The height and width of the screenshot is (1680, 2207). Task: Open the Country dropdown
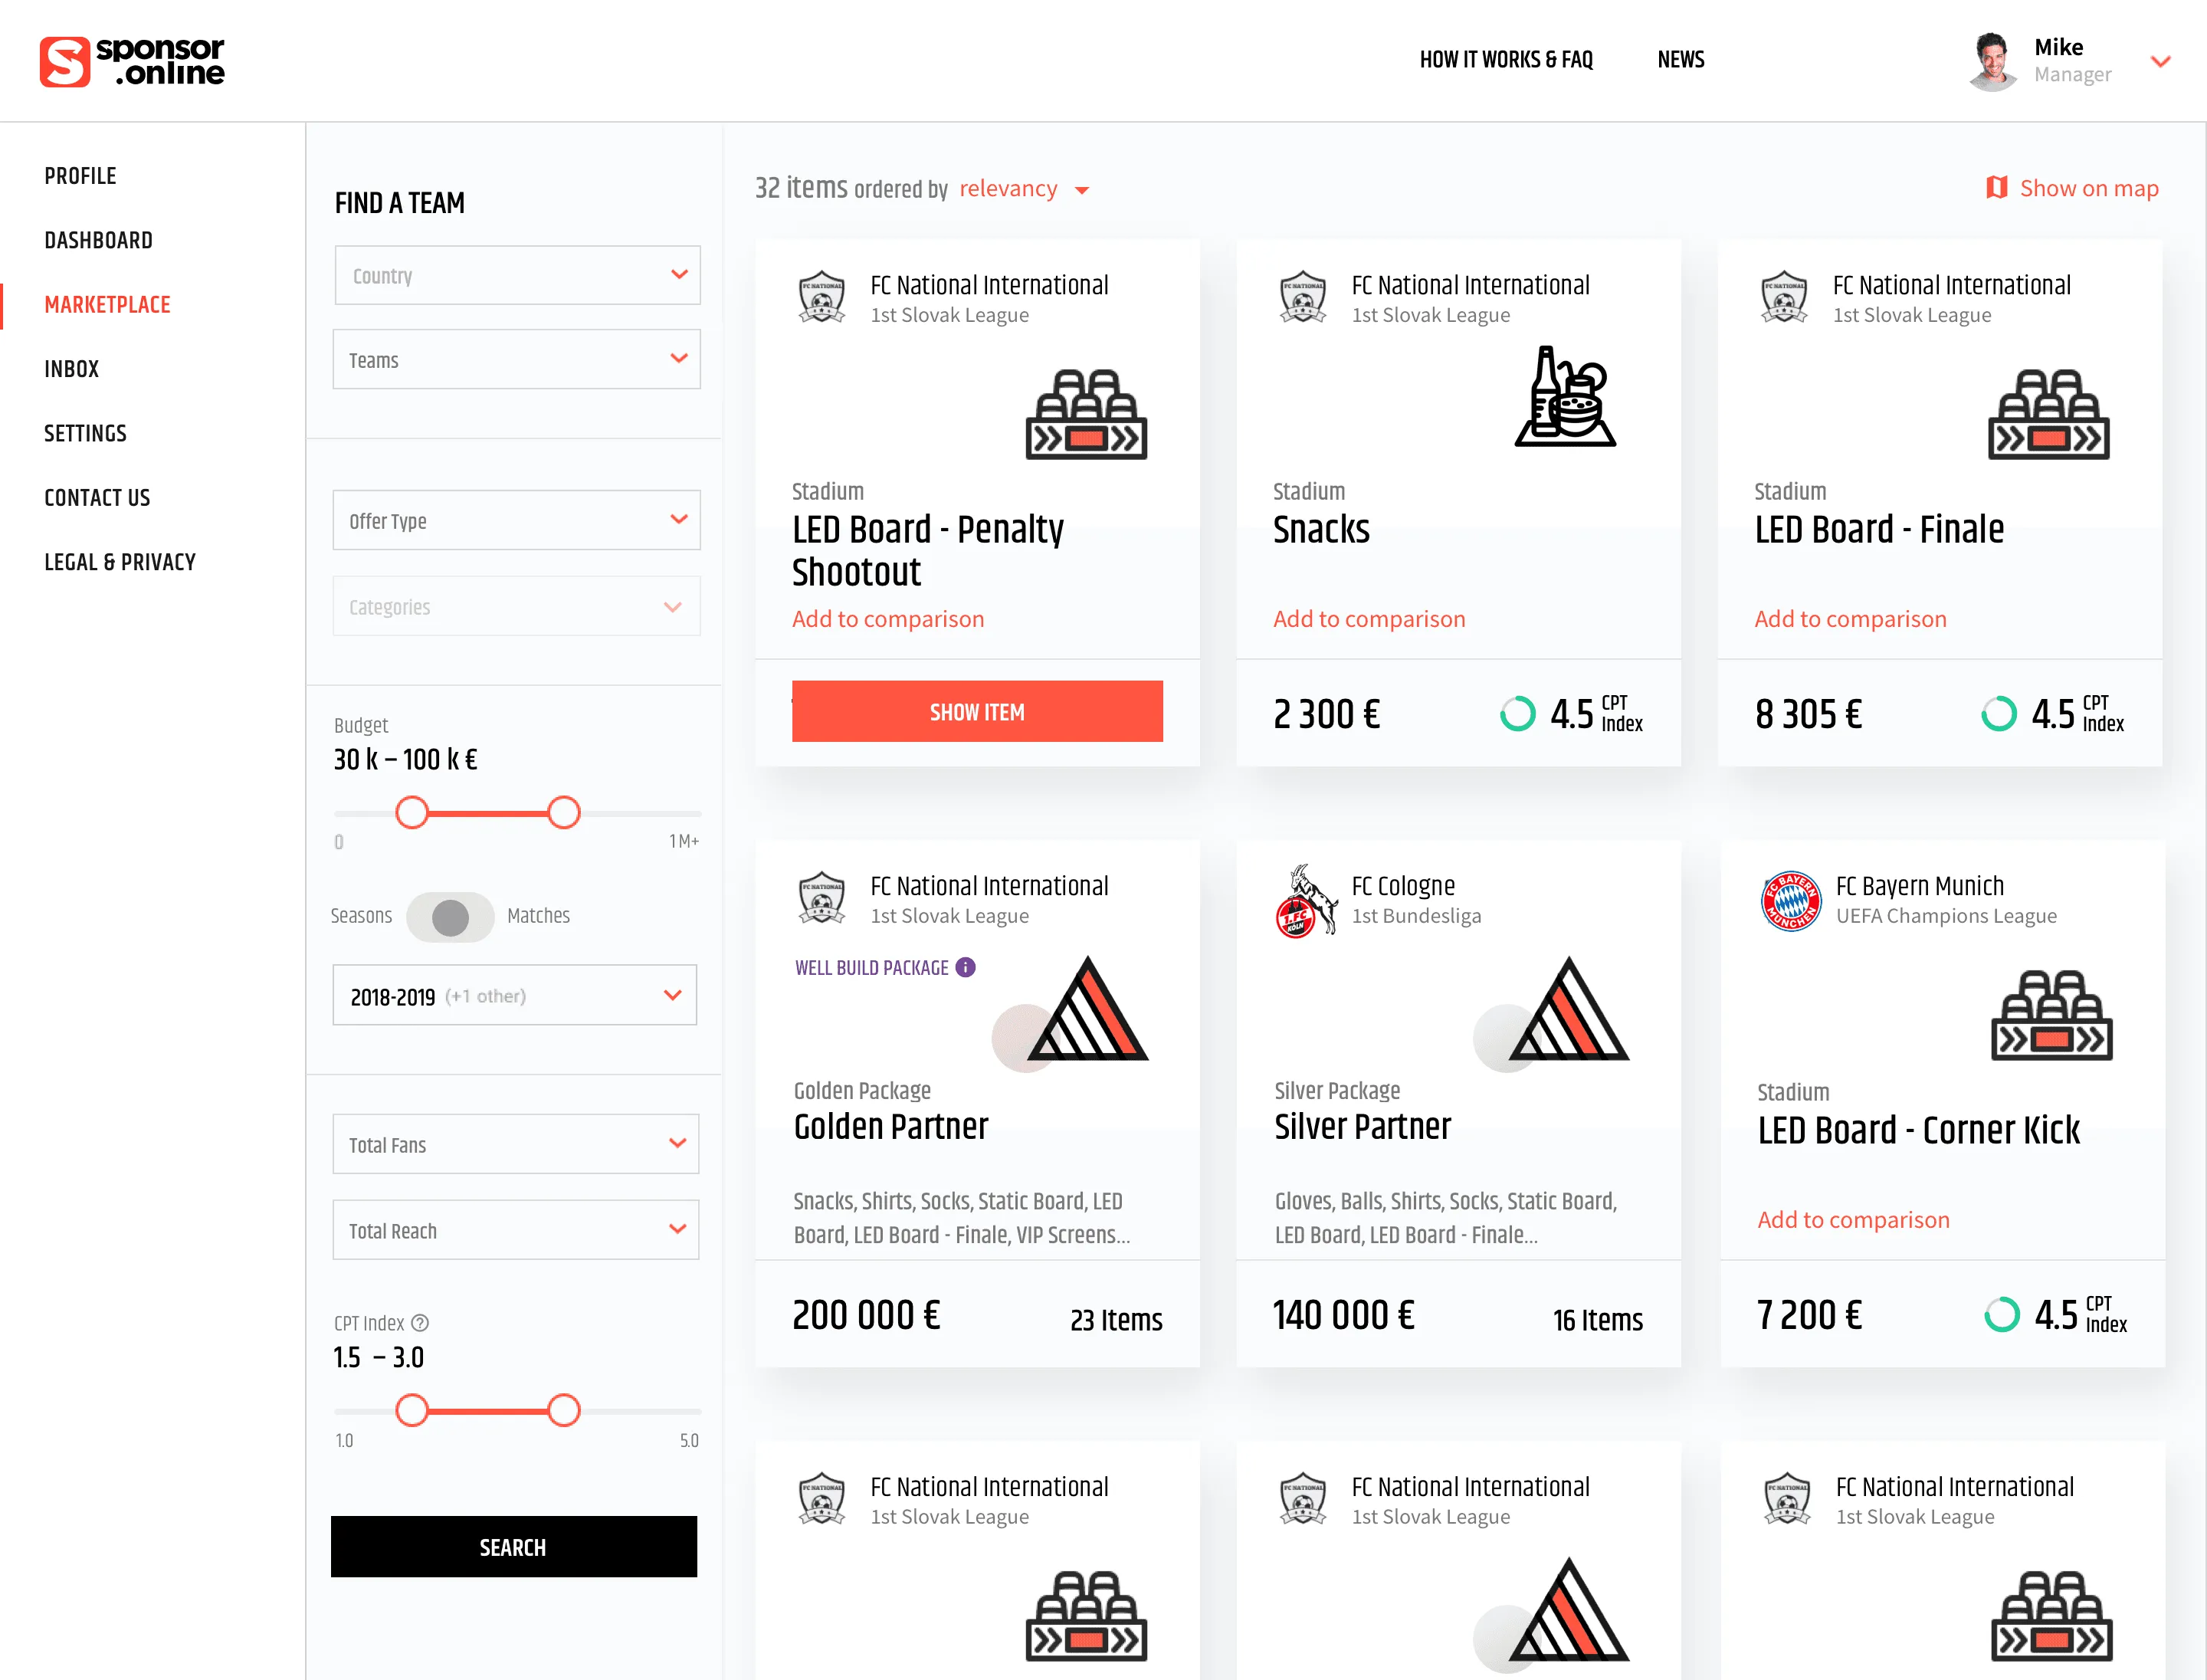[x=517, y=275]
